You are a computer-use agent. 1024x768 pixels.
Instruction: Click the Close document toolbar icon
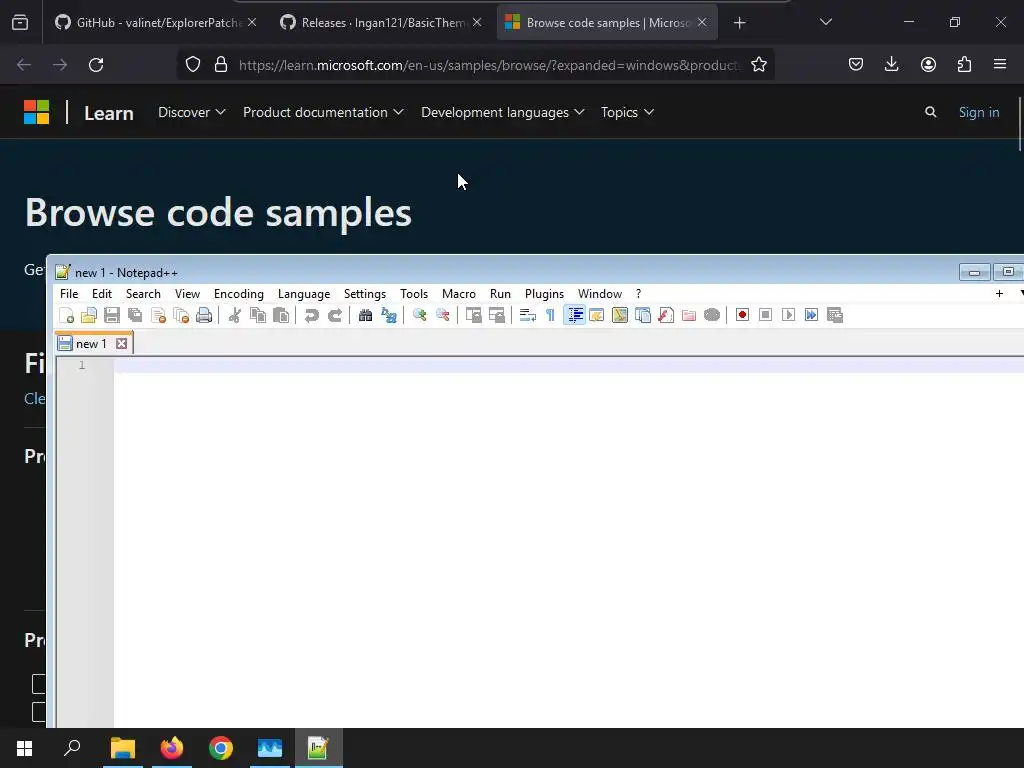158,315
